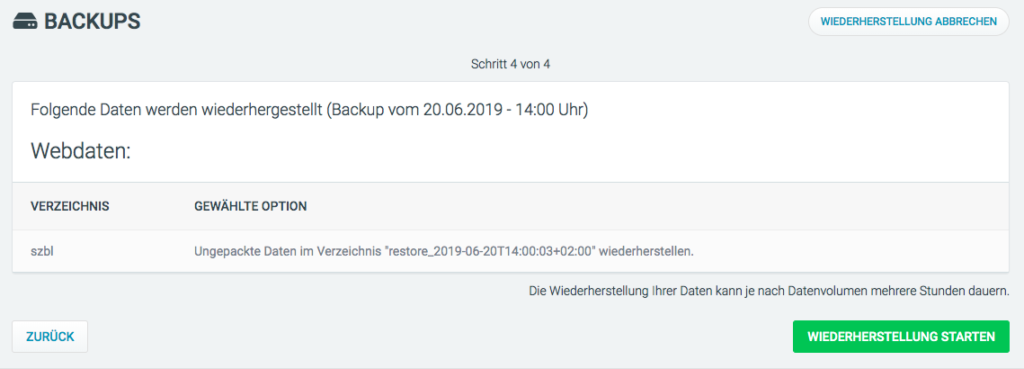Select the GEWÄHLTE OPTION column header
The width and height of the screenshot is (1024, 369).
click(x=251, y=206)
